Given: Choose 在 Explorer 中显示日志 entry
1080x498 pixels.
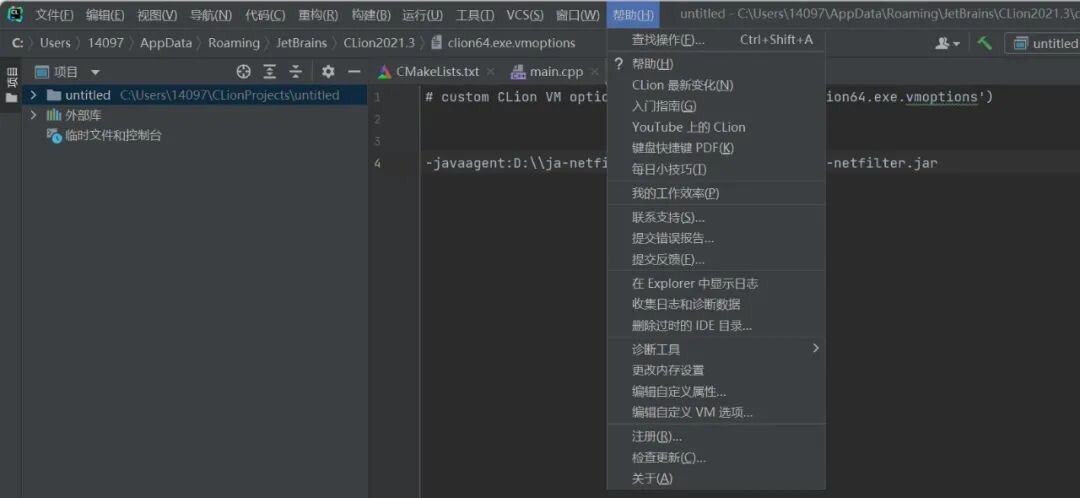Looking at the screenshot, I should pos(716,284).
